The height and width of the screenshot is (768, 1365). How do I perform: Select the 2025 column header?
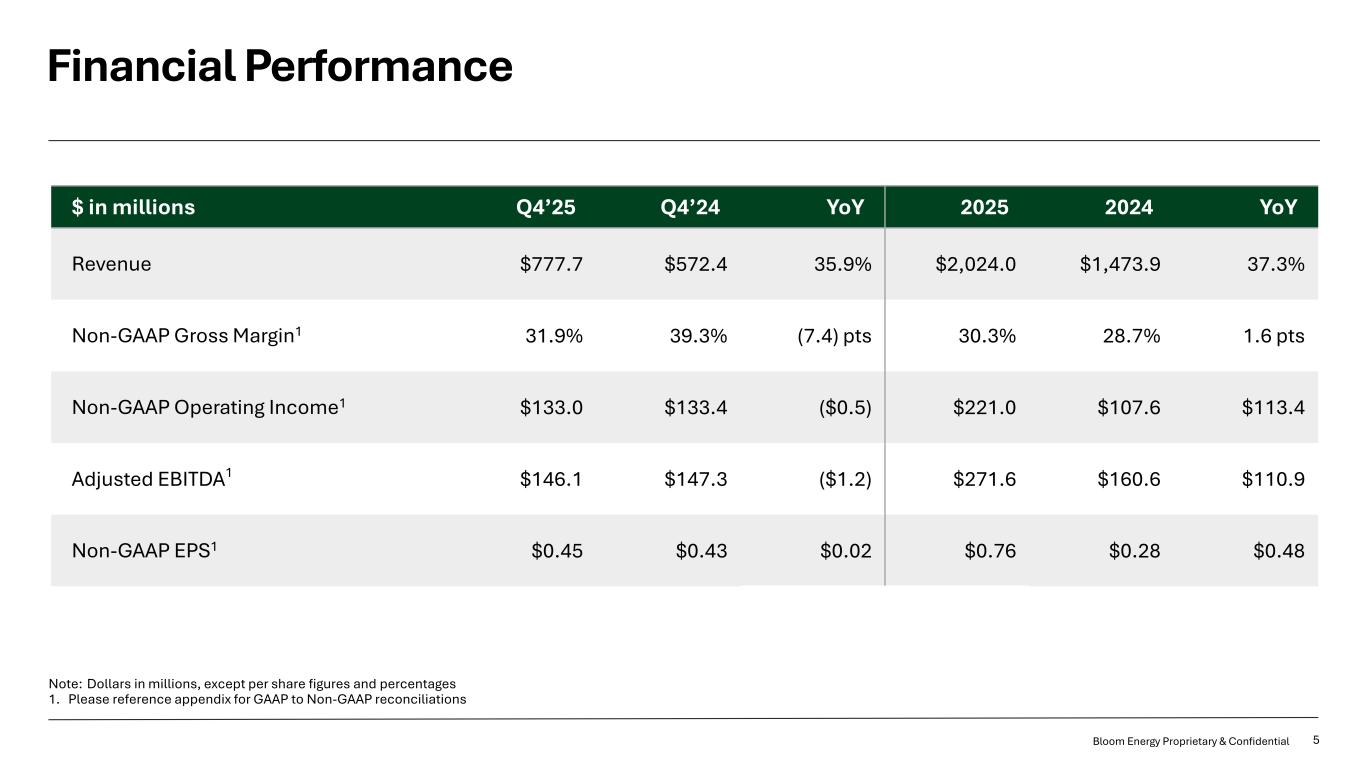point(984,208)
